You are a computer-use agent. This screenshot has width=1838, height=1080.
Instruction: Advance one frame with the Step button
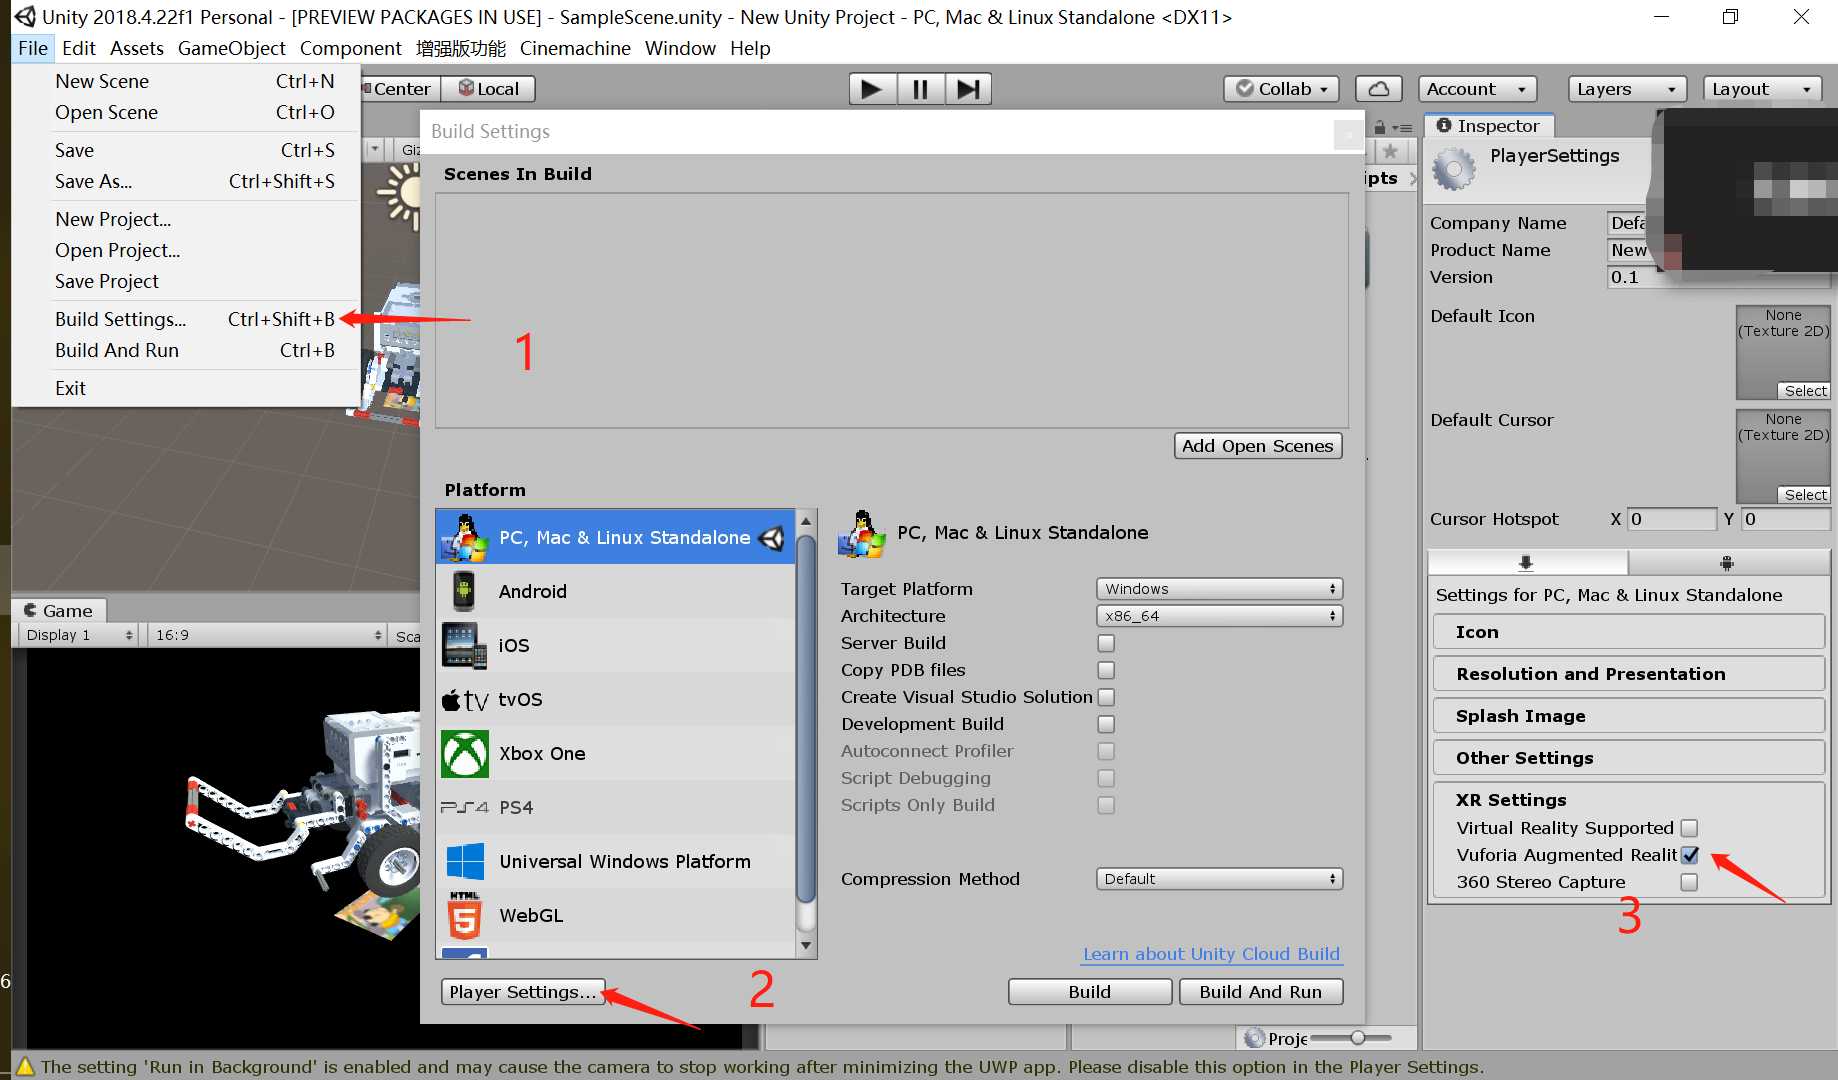click(967, 89)
